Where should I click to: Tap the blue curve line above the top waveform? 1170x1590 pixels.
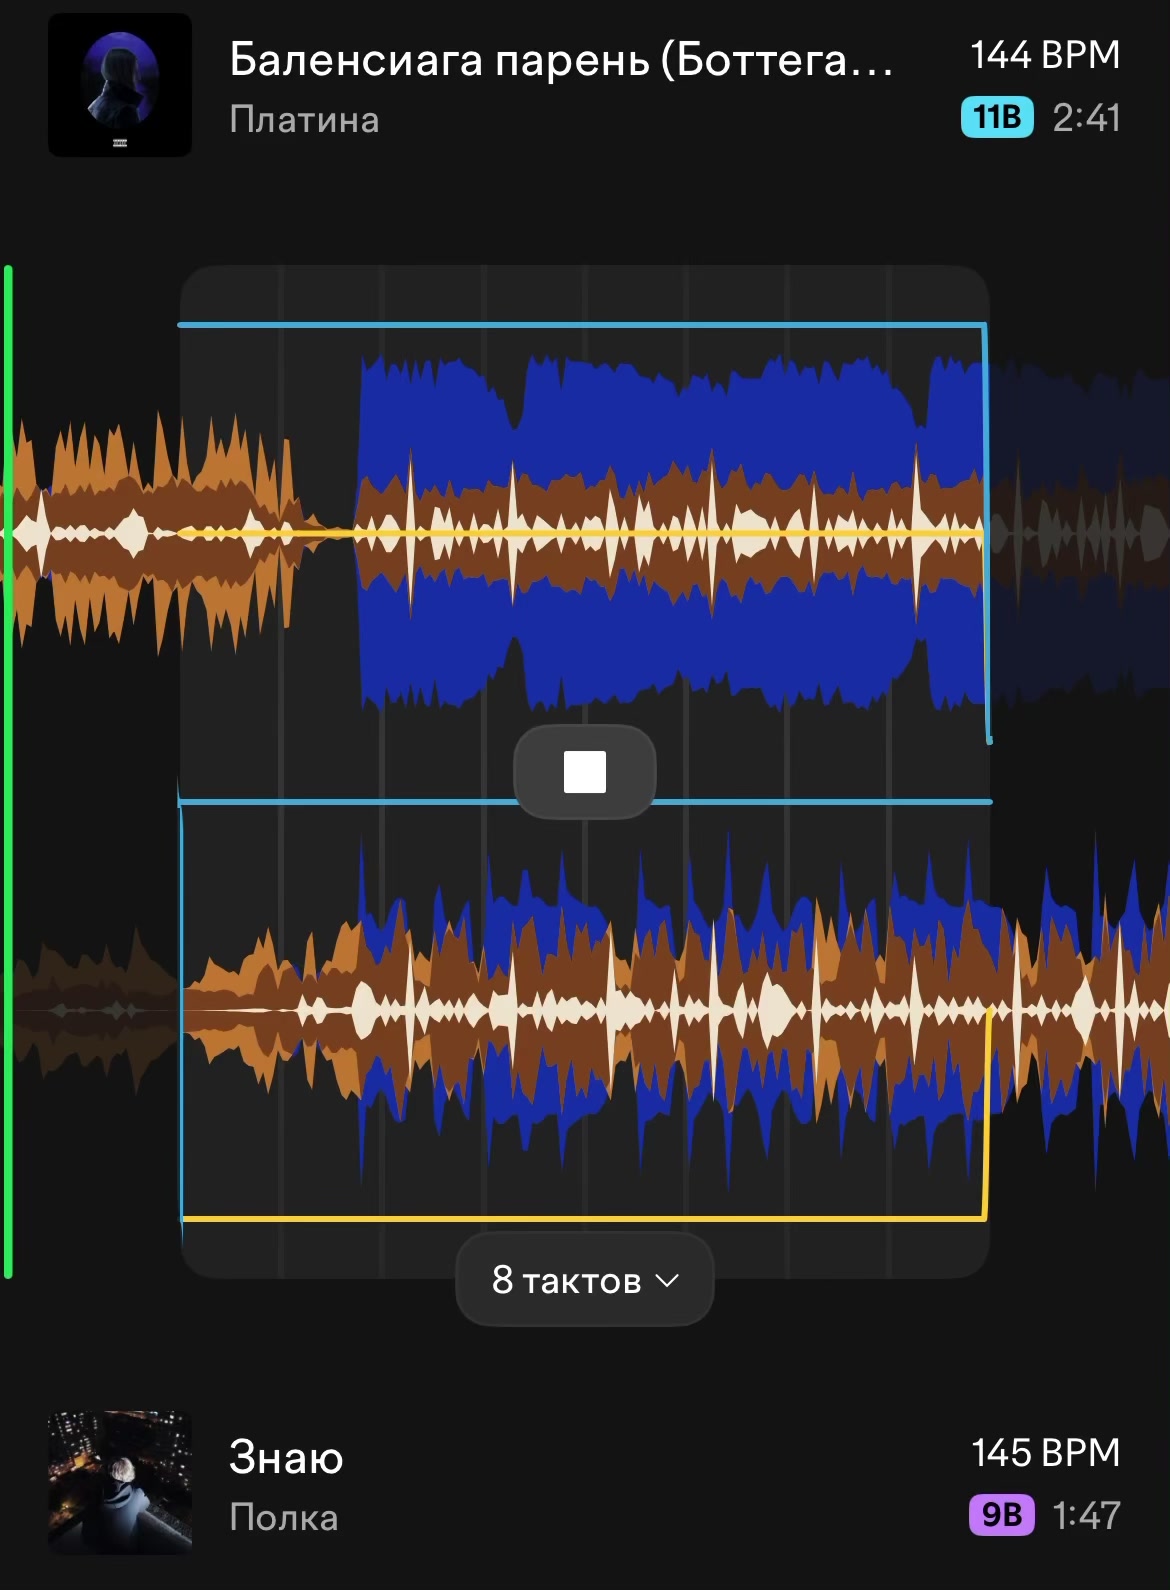click(582, 325)
